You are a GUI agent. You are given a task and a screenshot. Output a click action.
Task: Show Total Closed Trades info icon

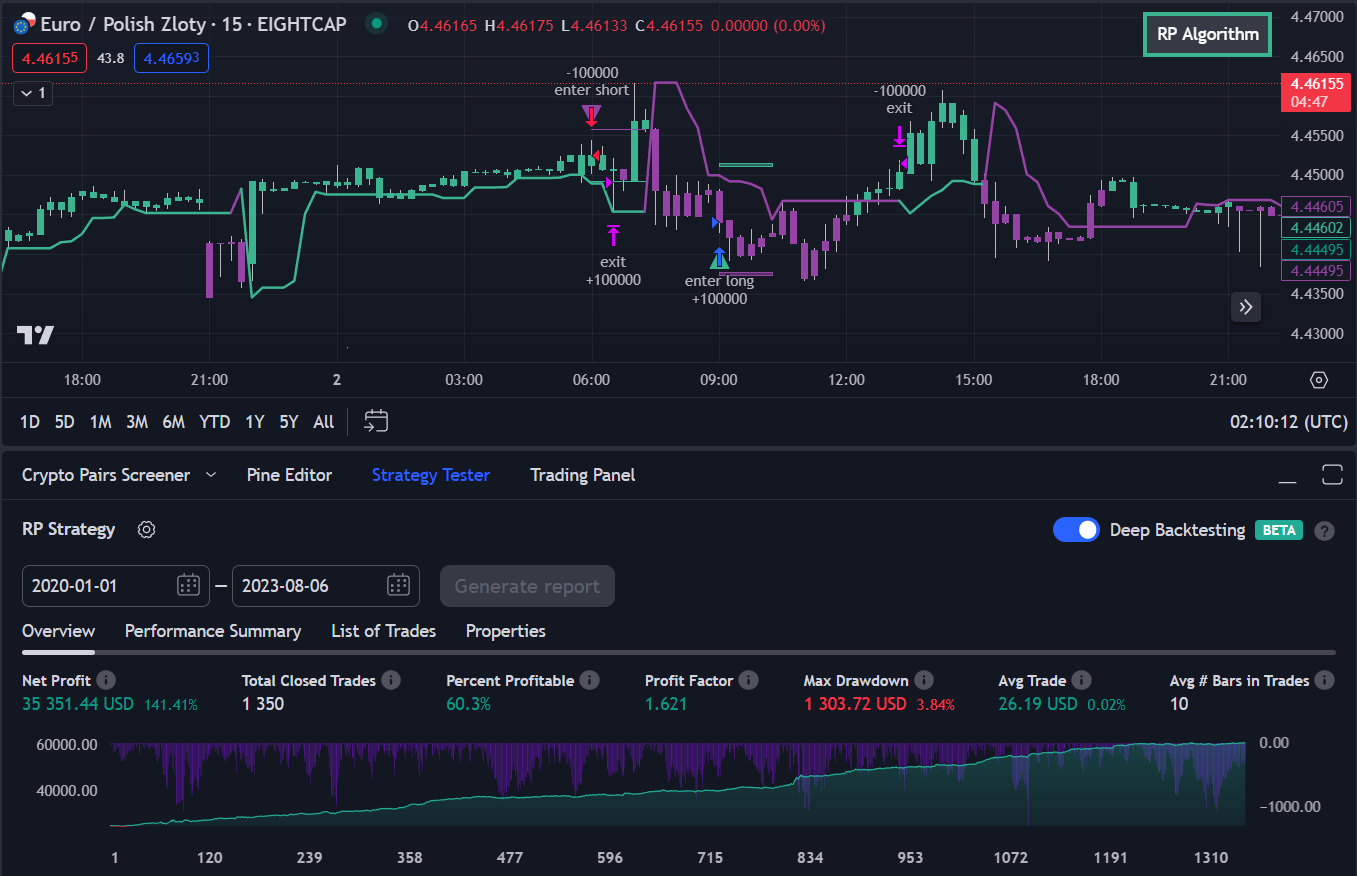[x=391, y=680]
